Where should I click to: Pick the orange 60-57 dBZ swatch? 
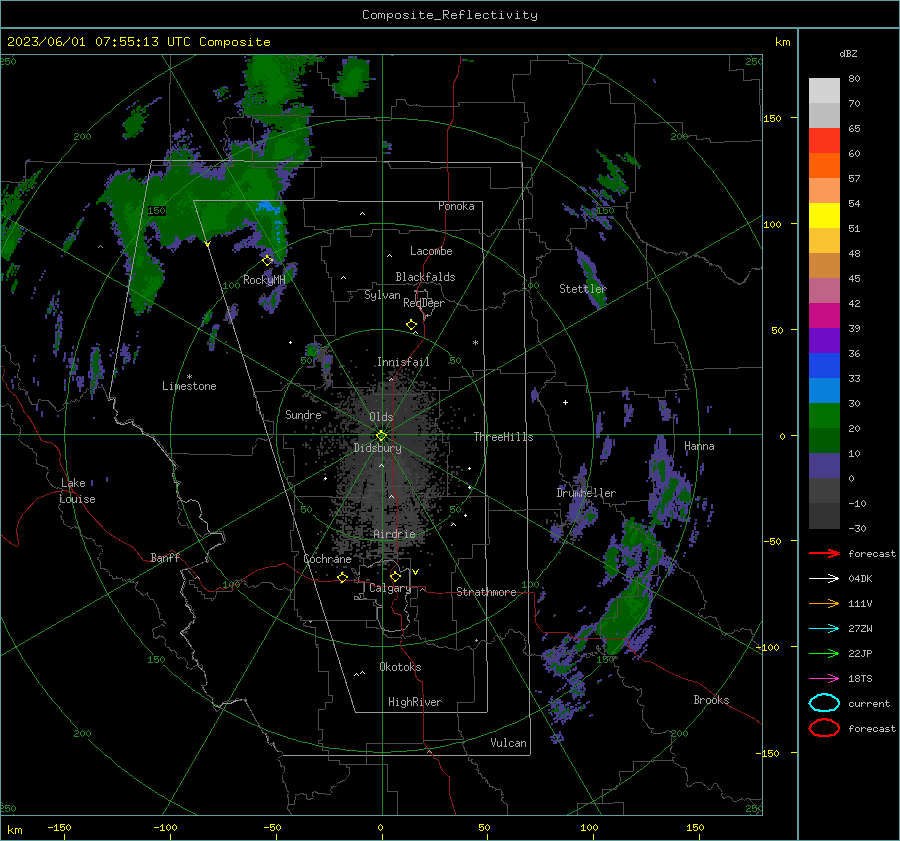click(824, 165)
